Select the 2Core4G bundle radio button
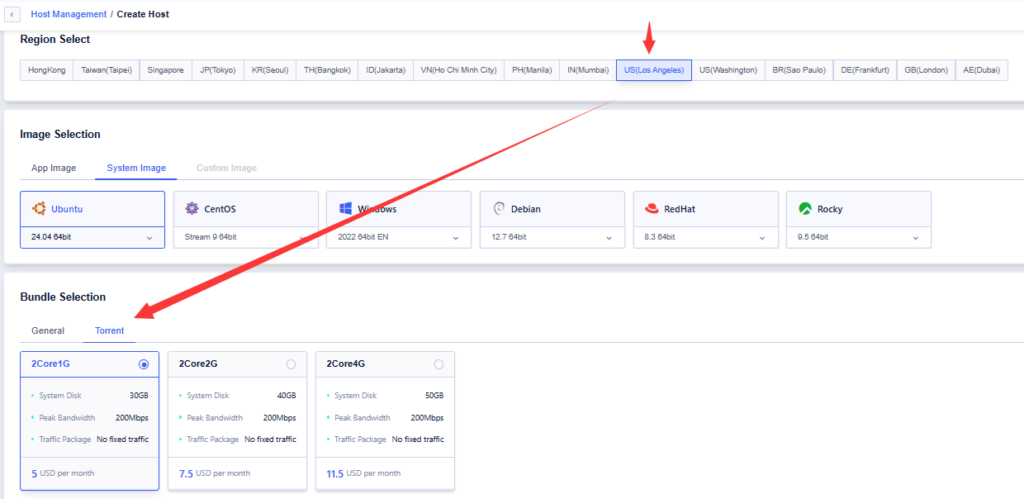The height and width of the screenshot is (499, 1024). click(x=438, y=364)
